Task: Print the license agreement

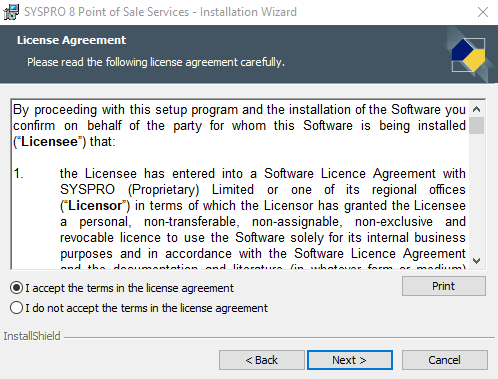Action: coord(444,286)
